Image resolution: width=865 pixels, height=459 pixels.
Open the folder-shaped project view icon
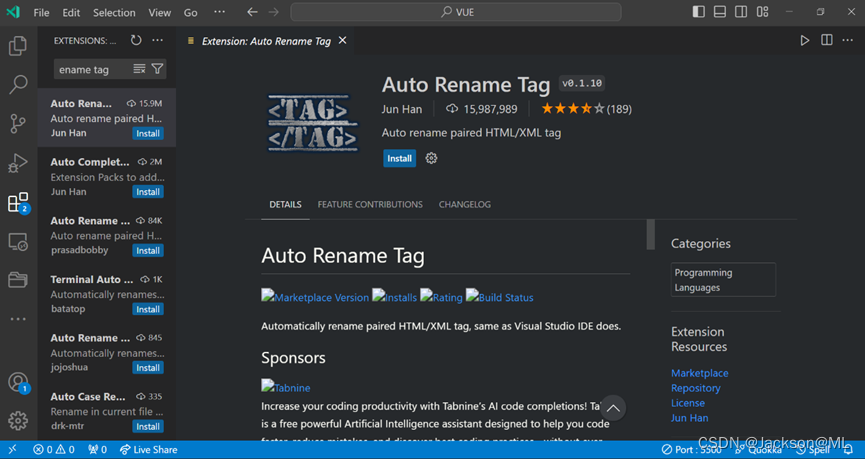(18, 280)
